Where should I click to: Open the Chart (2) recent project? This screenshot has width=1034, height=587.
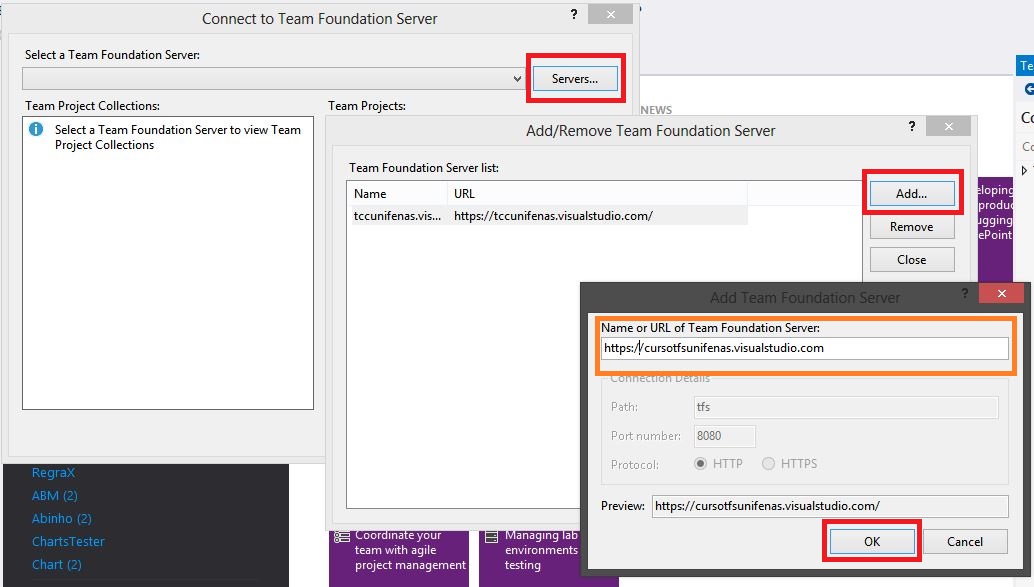tap(57, 565)
